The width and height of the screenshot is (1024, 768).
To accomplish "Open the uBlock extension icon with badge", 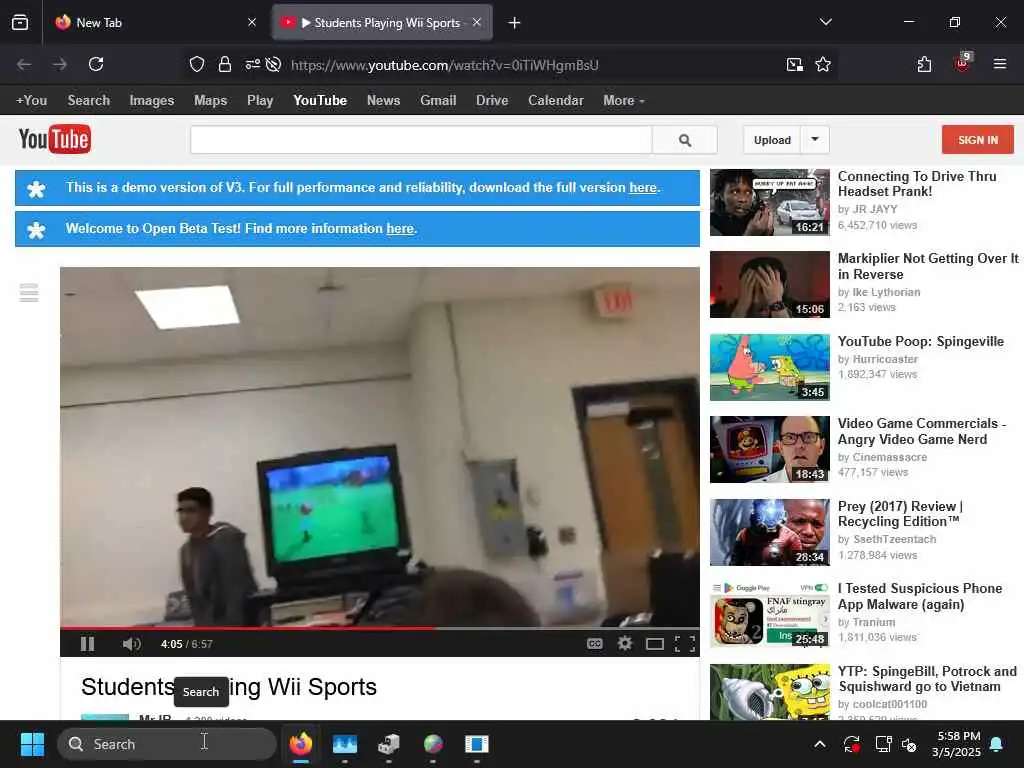I will (x=963, y=63).
